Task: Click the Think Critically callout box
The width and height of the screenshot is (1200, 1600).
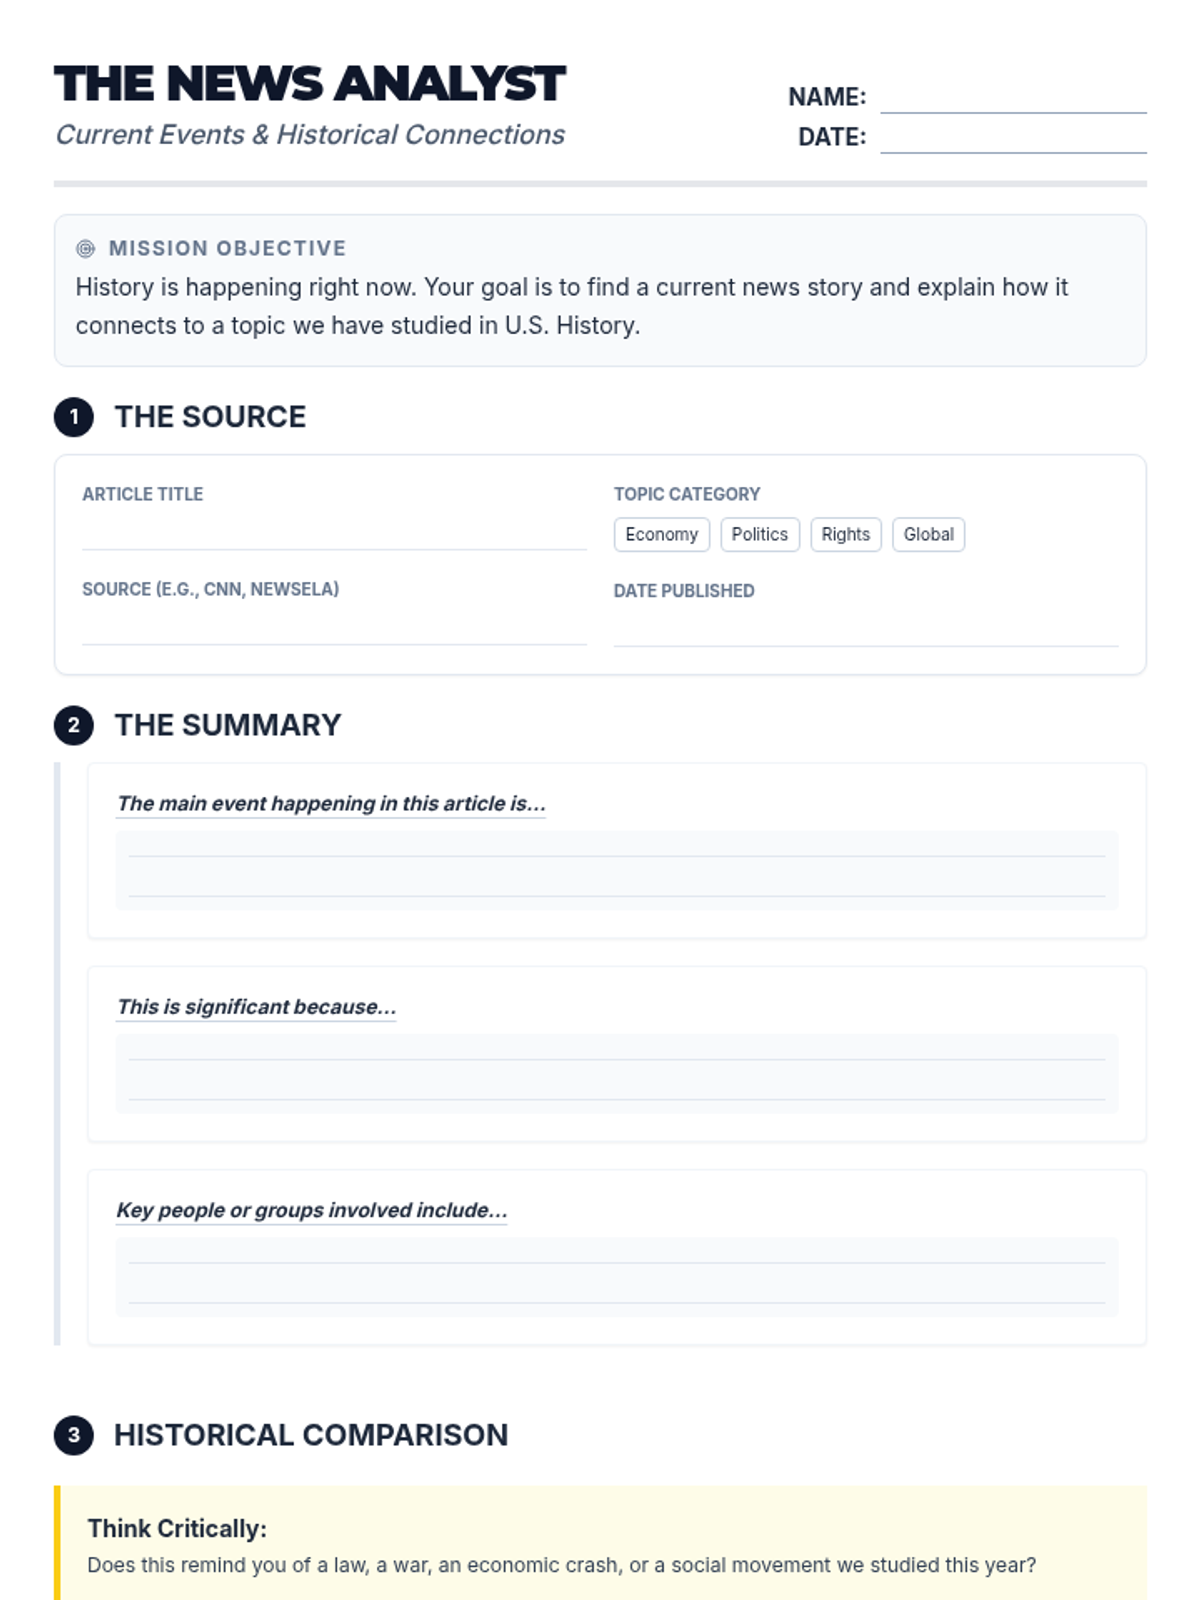Action: pos(600,1545)
